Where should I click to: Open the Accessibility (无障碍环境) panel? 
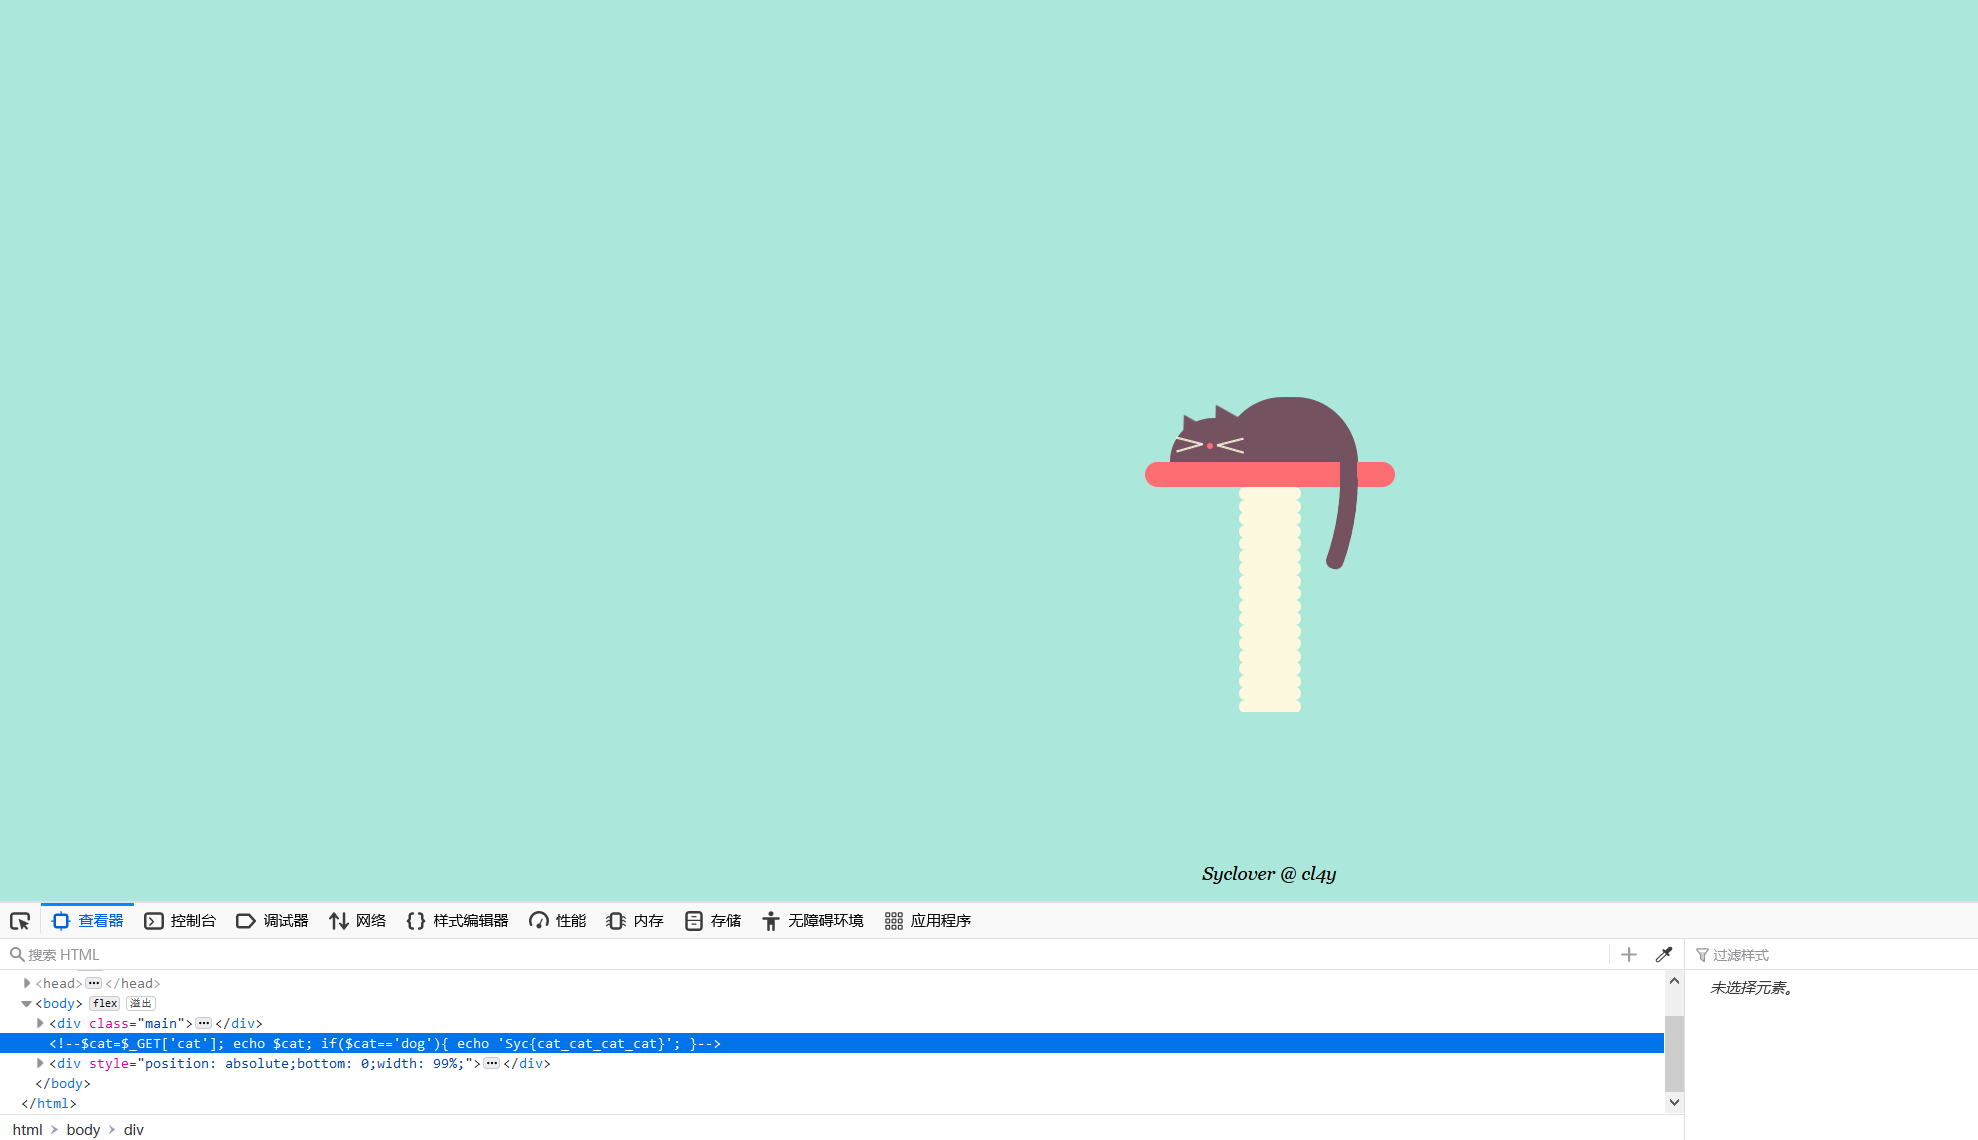(812, 921)
